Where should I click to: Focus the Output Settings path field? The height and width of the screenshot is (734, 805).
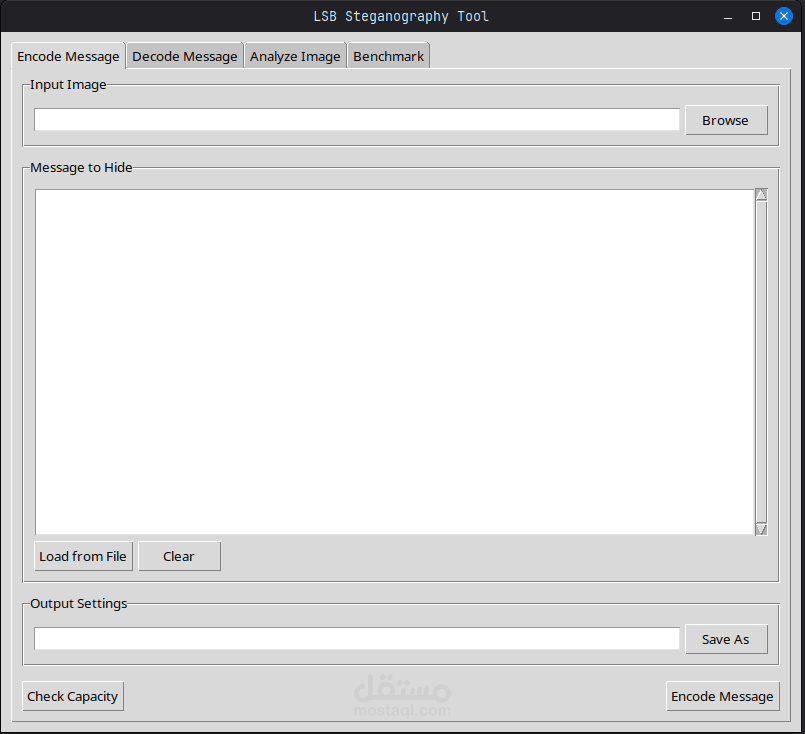click(x=357, y=639)
